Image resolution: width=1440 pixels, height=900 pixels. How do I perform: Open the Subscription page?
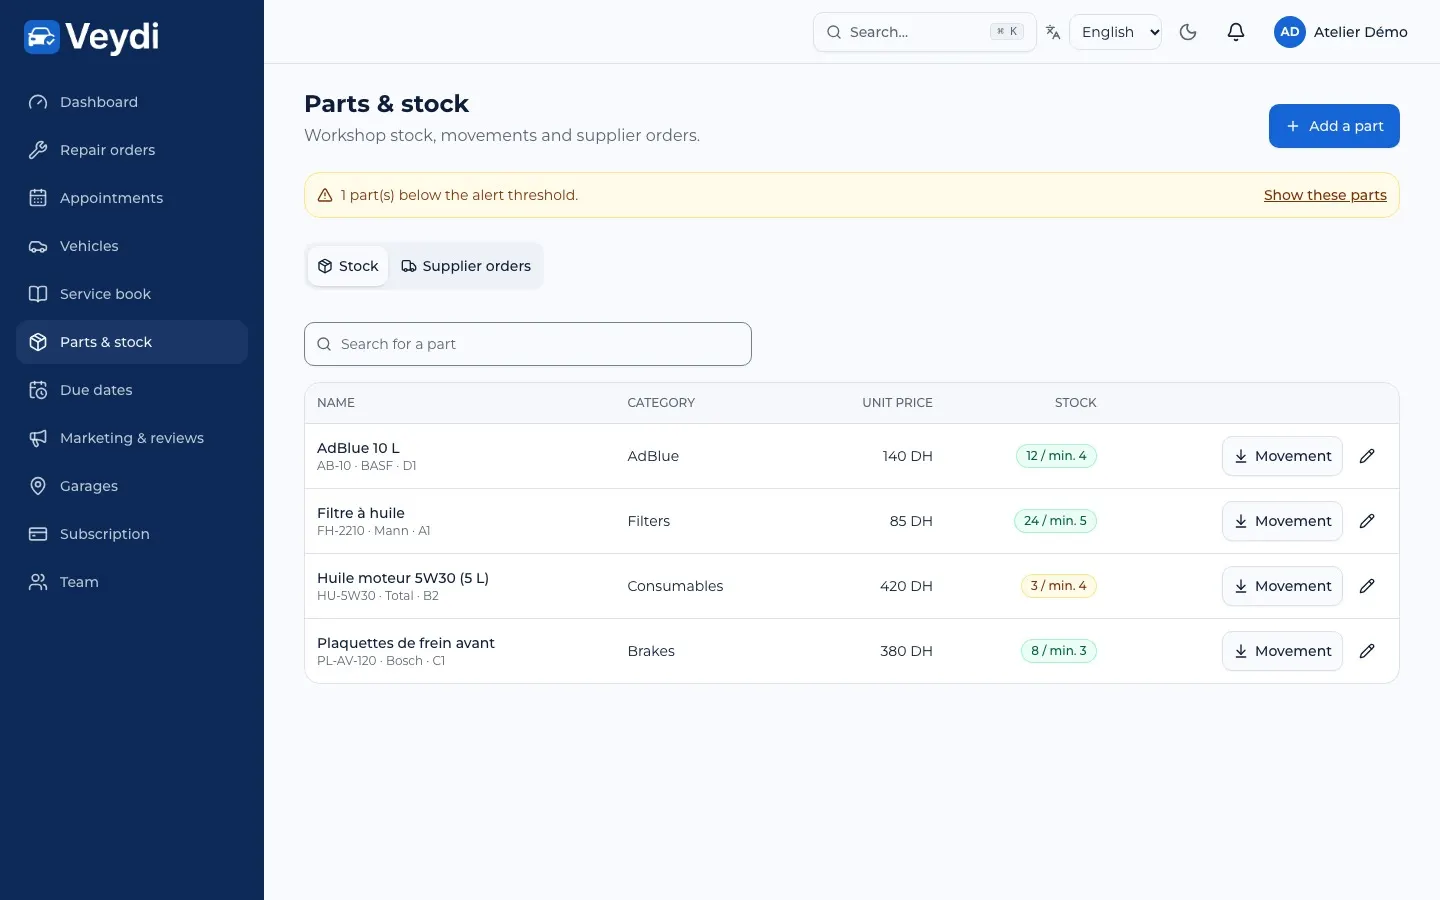coord(132,534)
